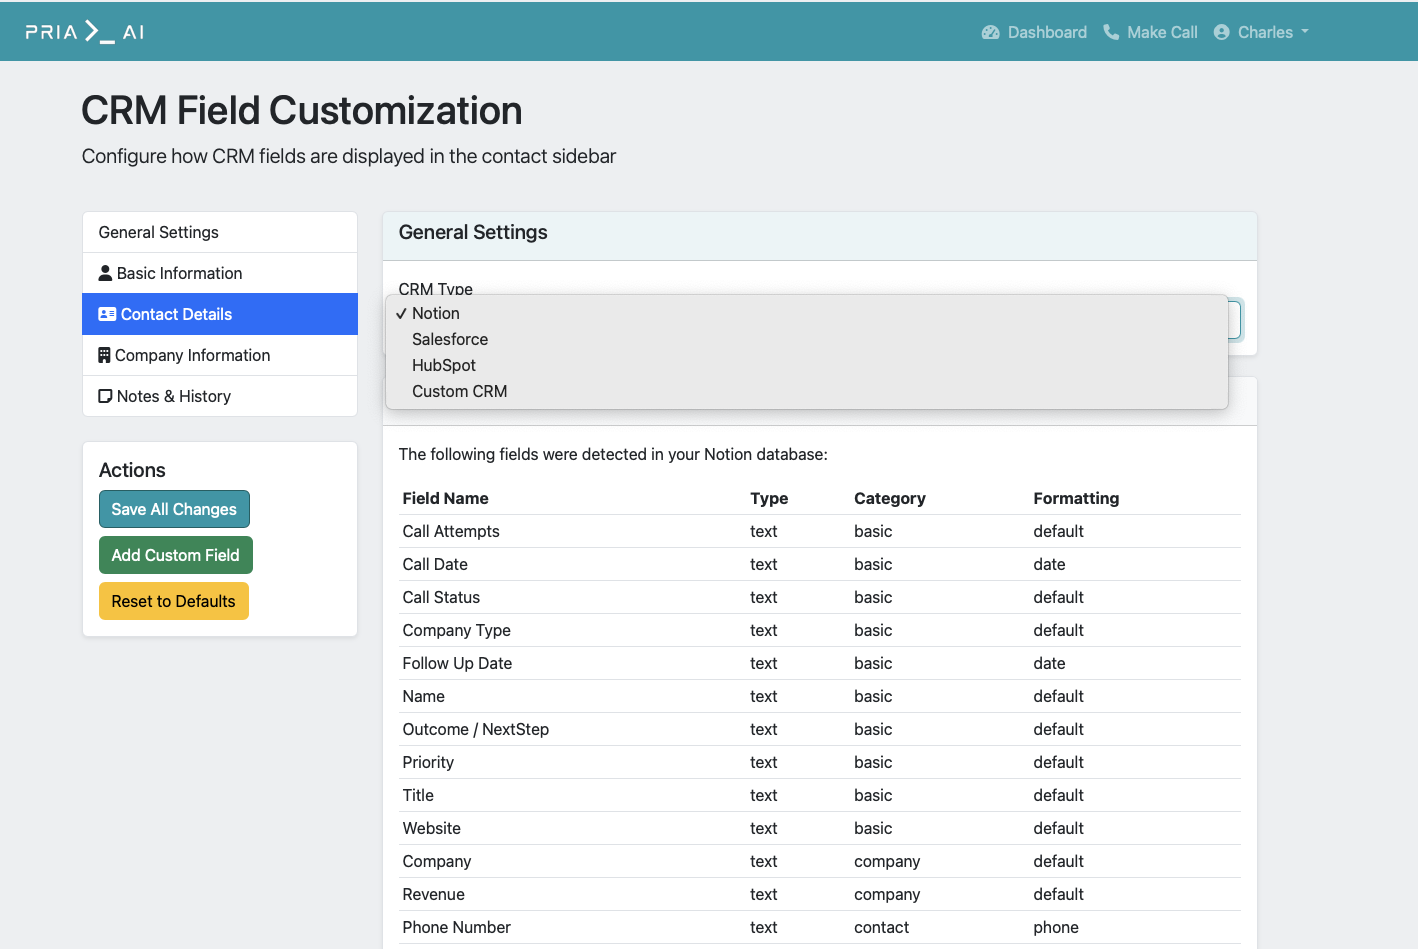Open the Dashboard link in navbar

pos(1047,32)
